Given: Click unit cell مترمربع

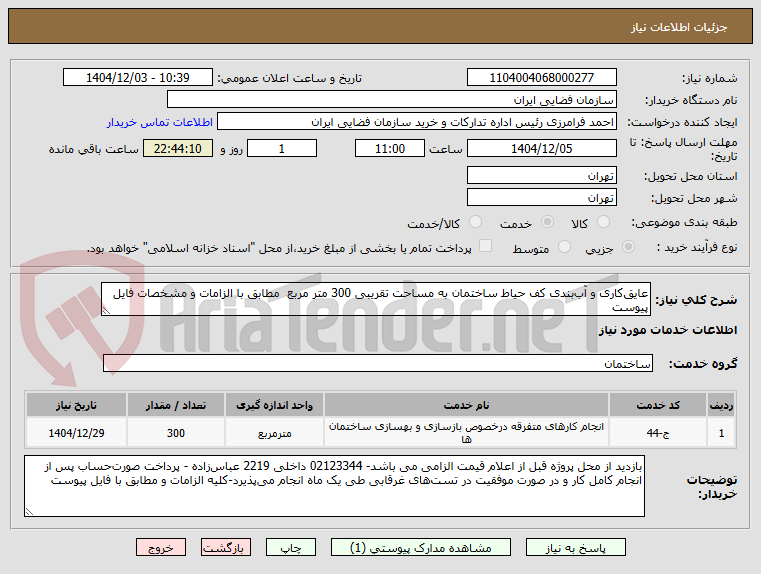Looking at the screenshot, I should [274, 433].
